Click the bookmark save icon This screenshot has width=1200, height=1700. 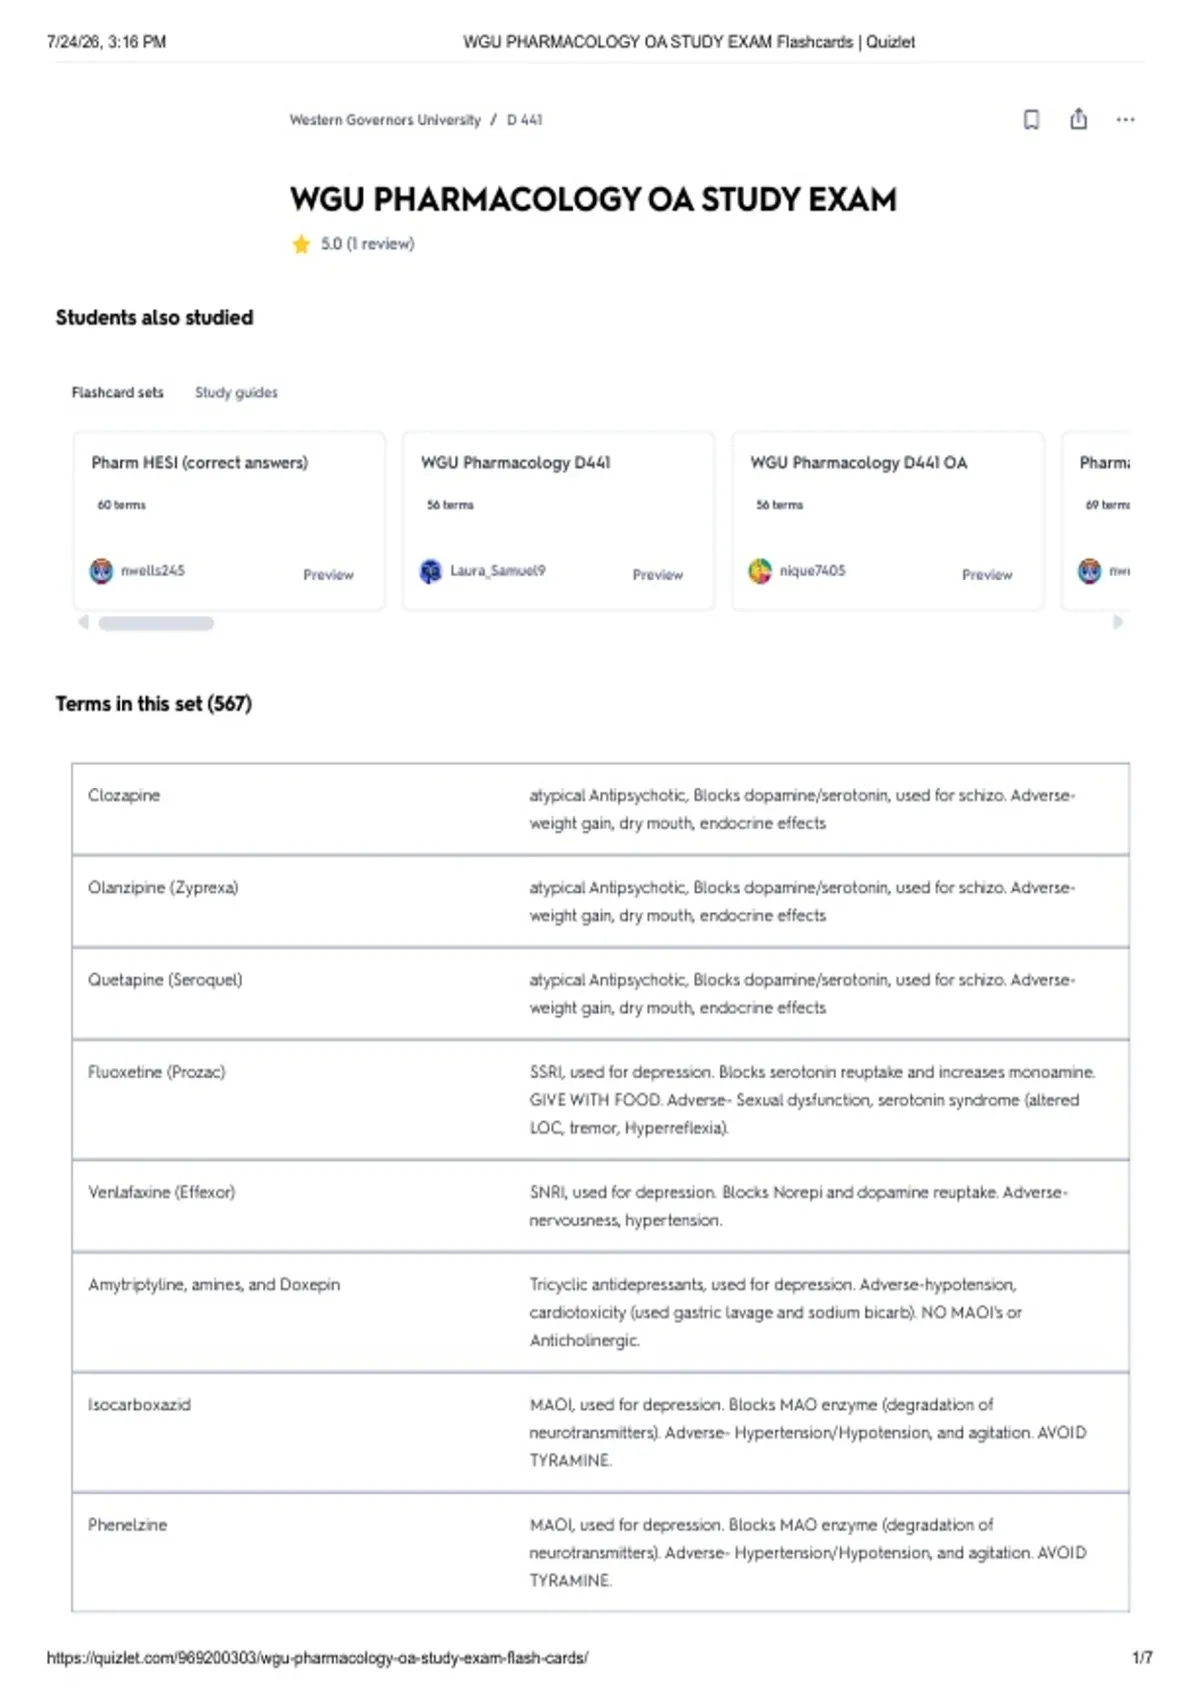[1031, 120]
